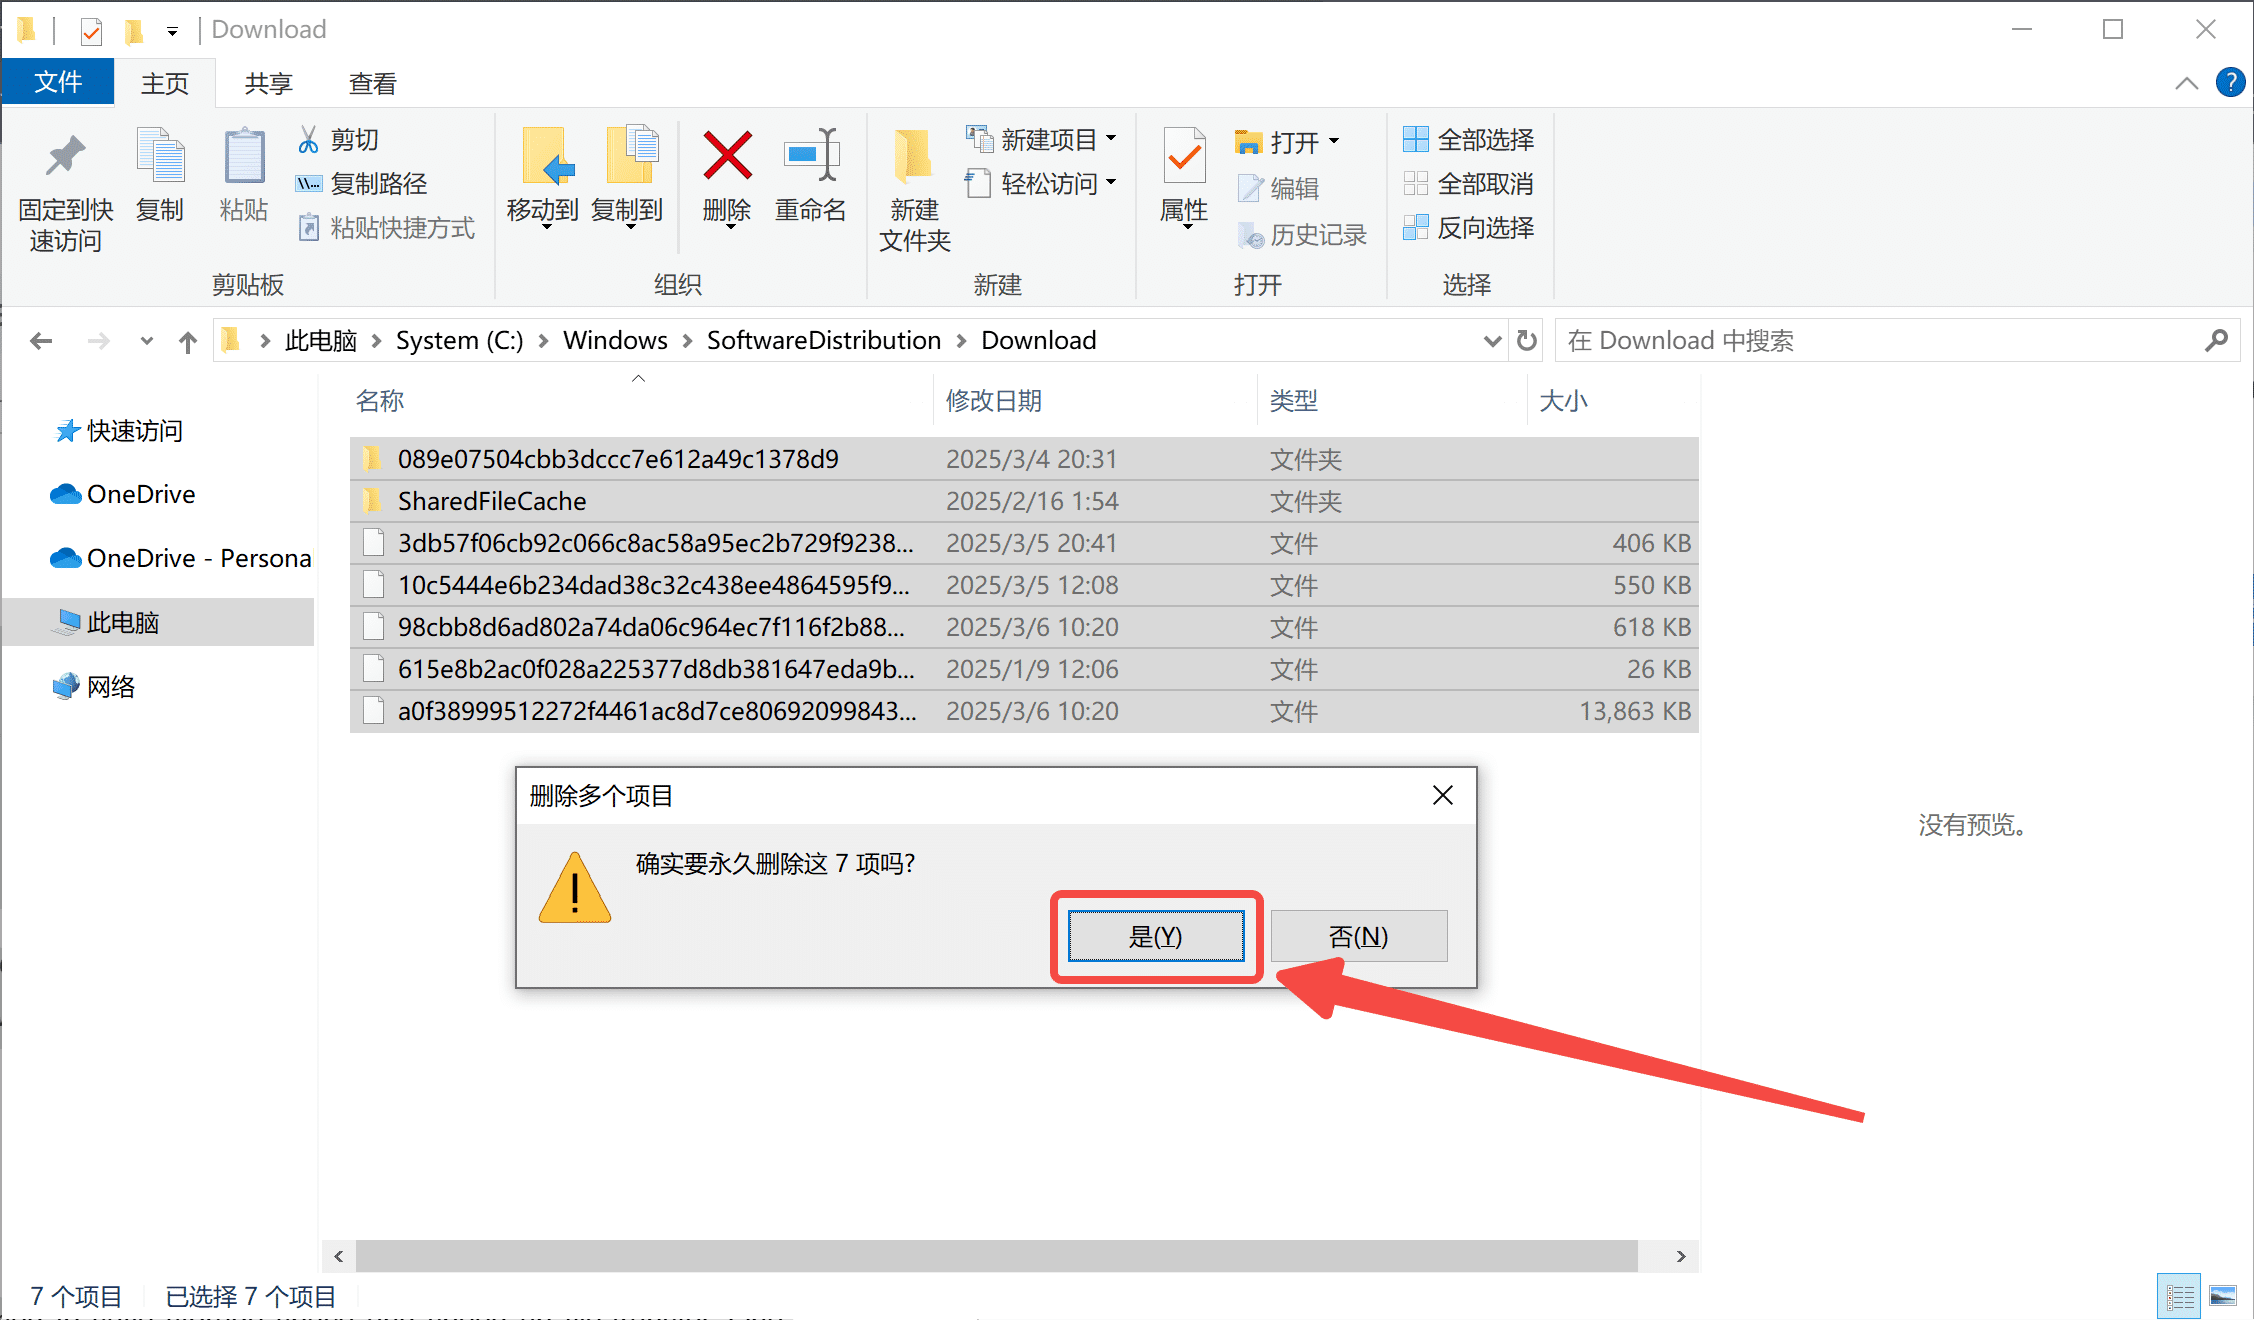
Task: Go forward with right arrow
Action: [98, 341]
